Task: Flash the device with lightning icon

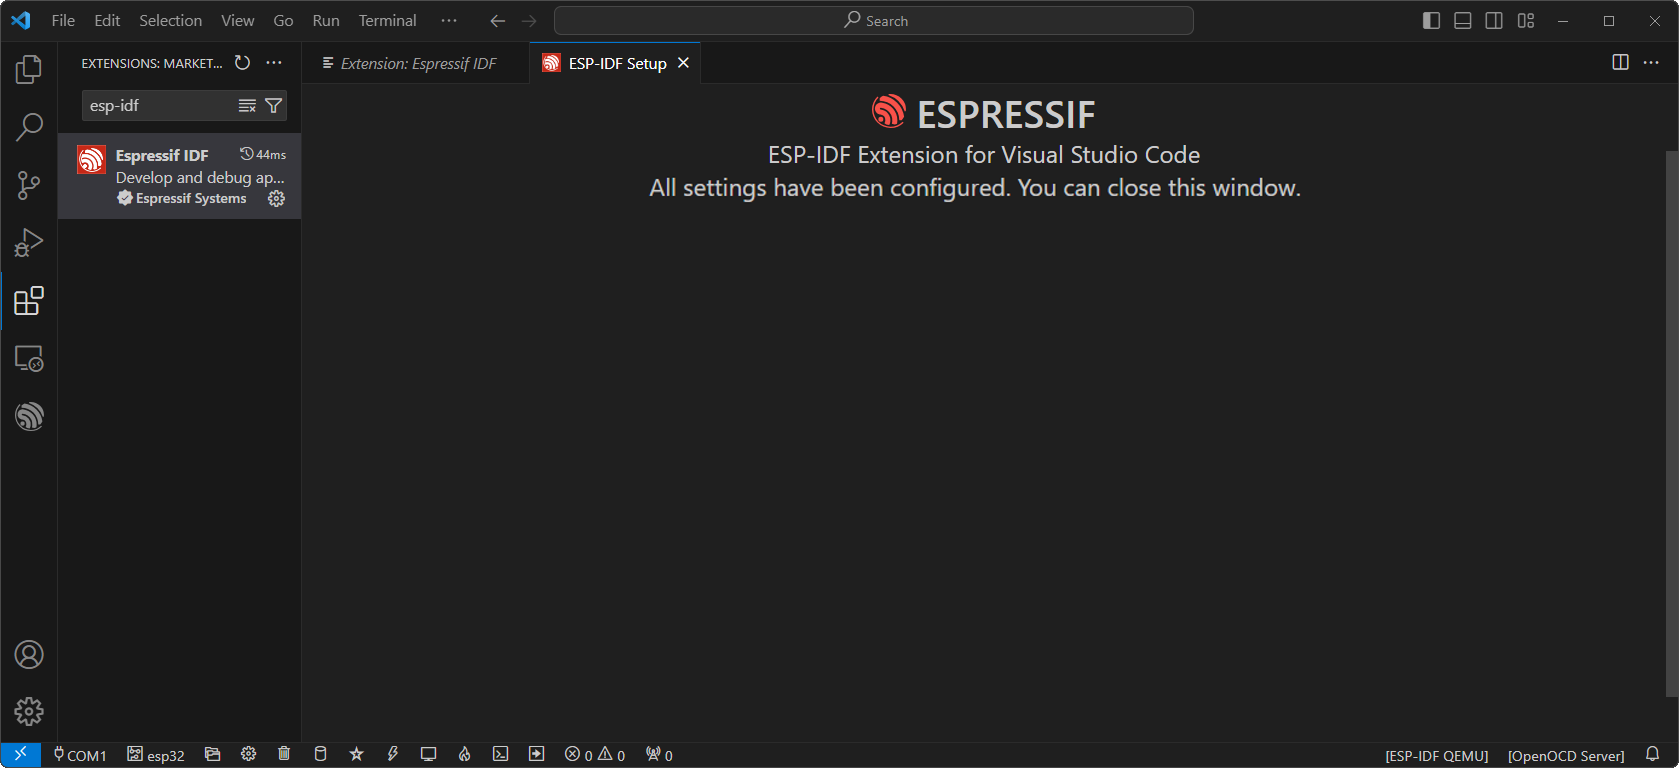Action: click(x=392, y=755)
